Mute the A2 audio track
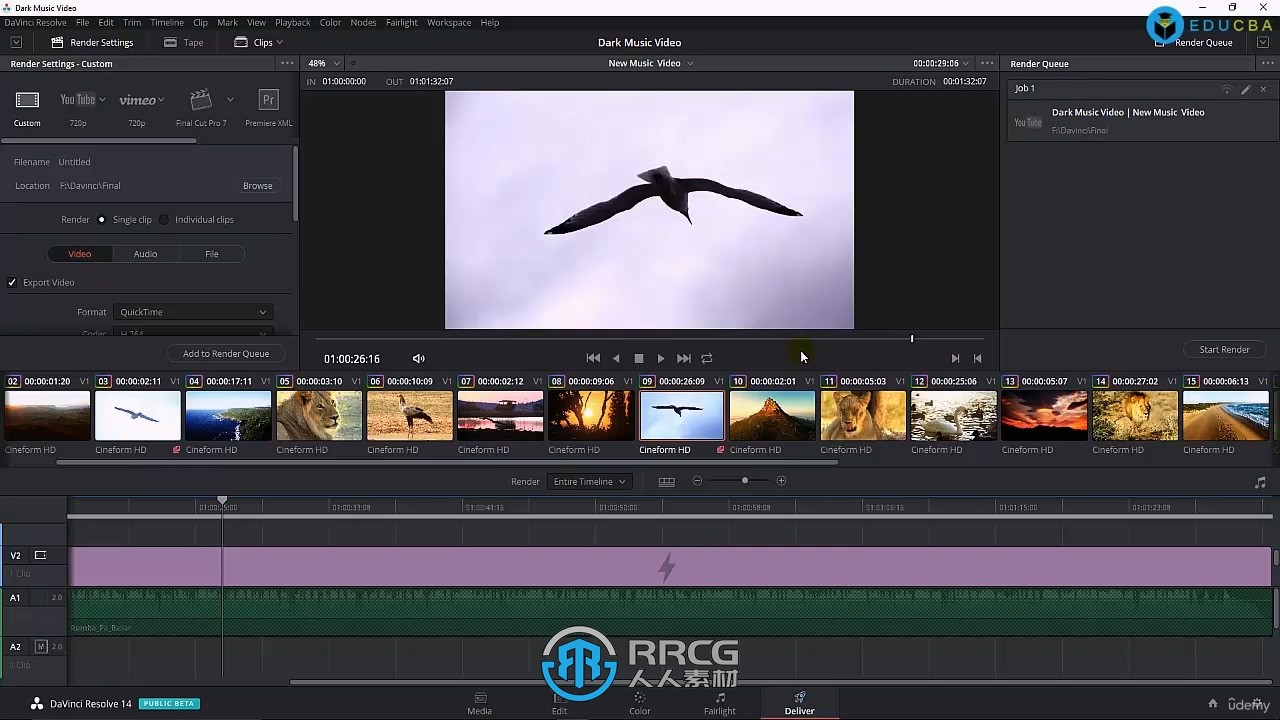Screen dimensions: 1280x720 click(x=41, y=646)
